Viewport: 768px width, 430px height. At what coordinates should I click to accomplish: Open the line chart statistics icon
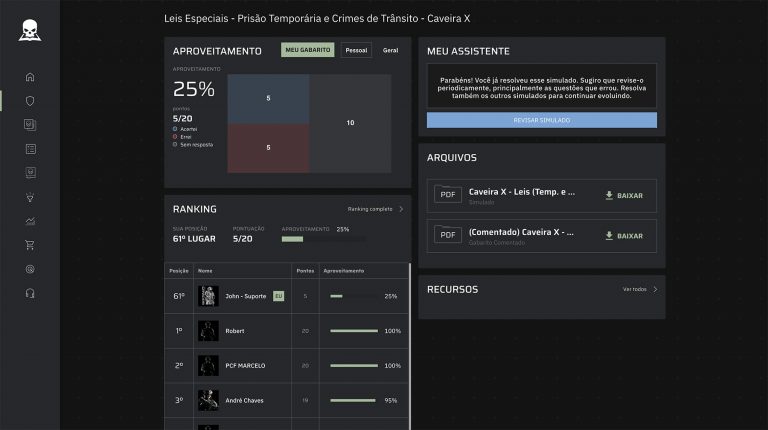pos(30,221)
